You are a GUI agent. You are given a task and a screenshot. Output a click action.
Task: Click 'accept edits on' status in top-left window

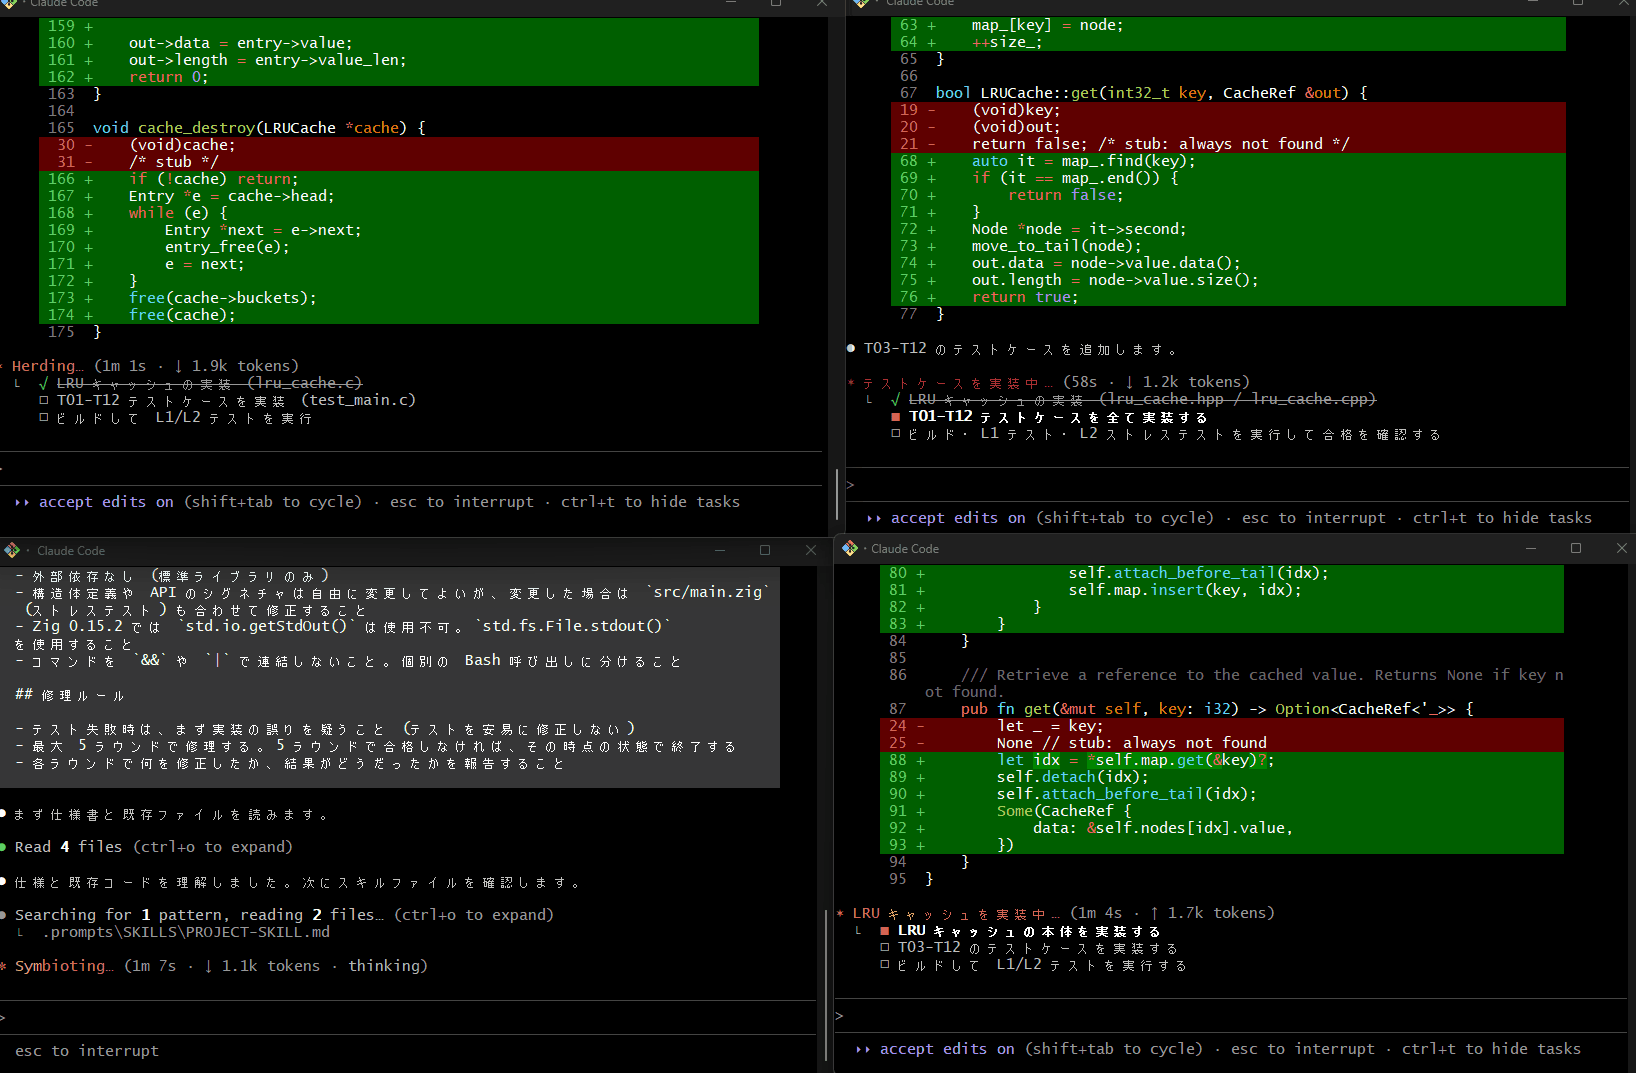[x=106, y=502]
